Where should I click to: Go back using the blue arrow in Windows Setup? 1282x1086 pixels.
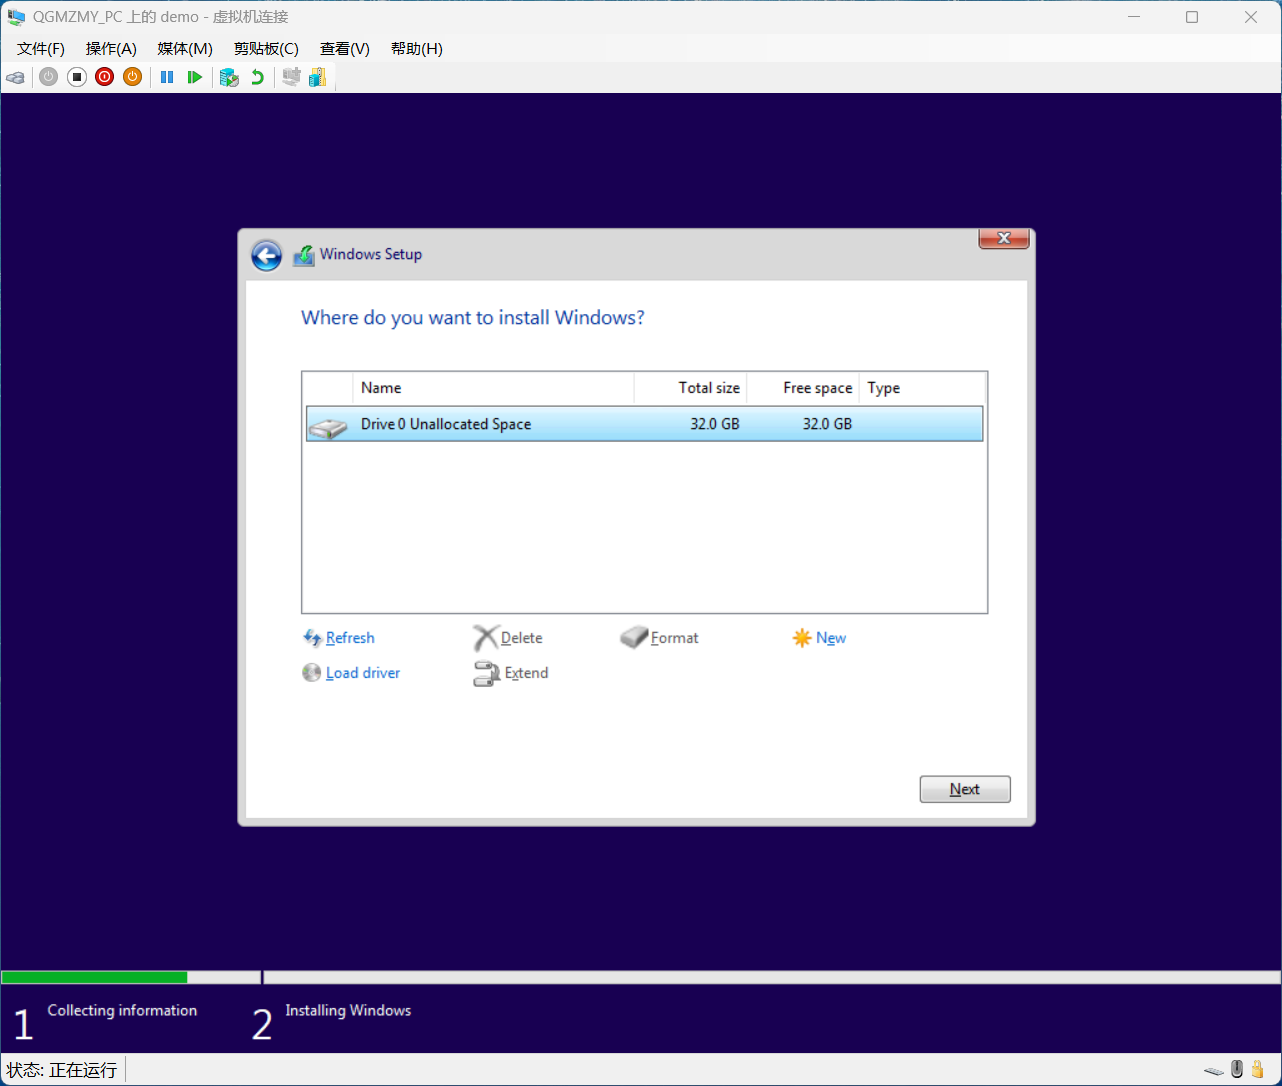[266, 256]
